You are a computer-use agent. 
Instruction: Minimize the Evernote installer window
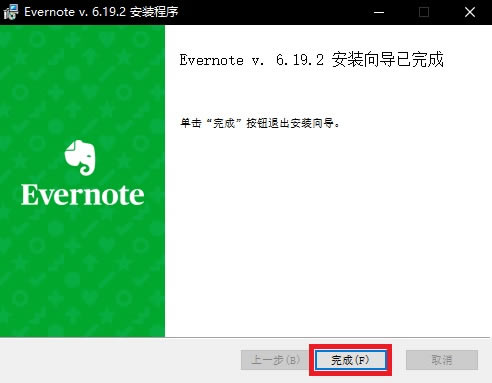(379, 12)
